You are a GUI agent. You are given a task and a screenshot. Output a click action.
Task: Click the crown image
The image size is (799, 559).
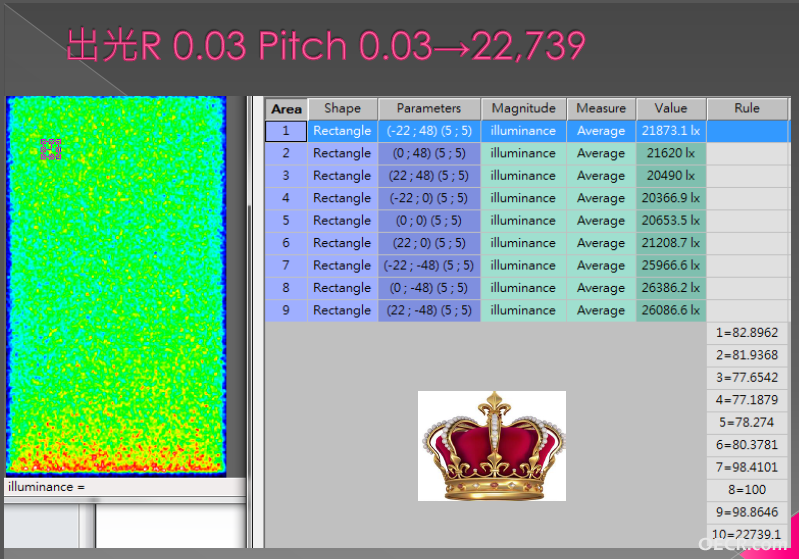[492, 446]
